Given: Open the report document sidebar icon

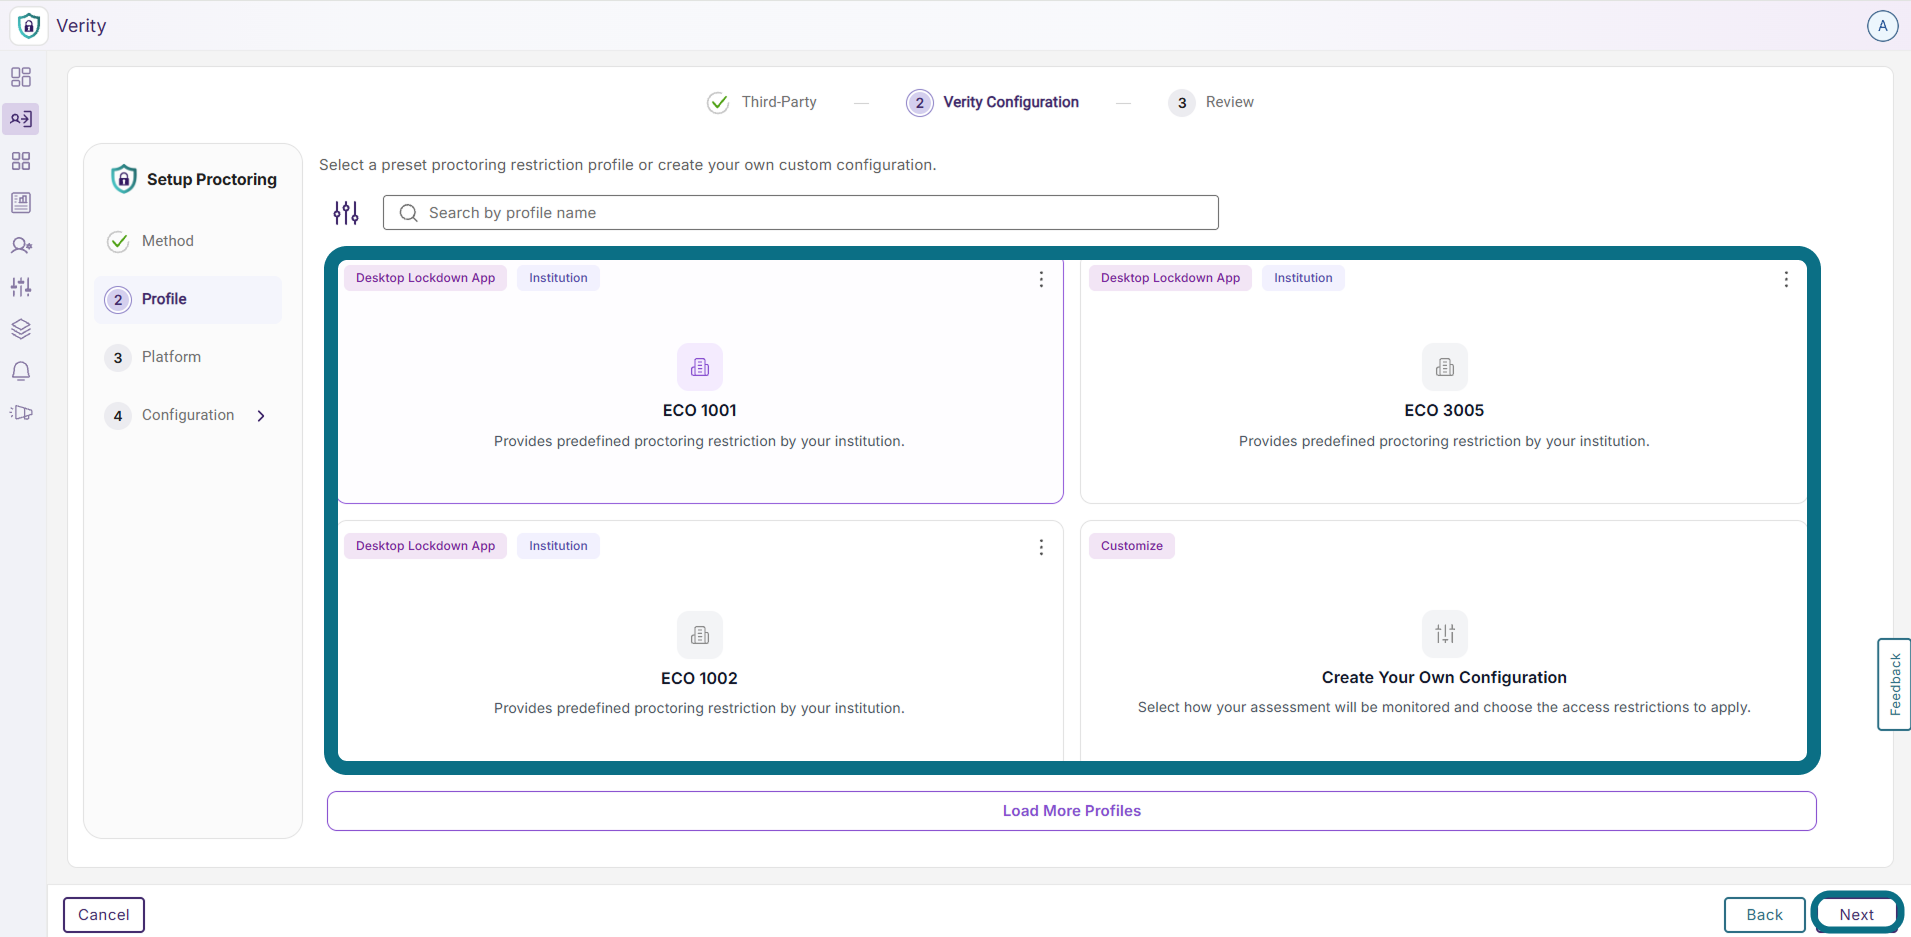Looking at the screenshot, I should pos(21,203).
